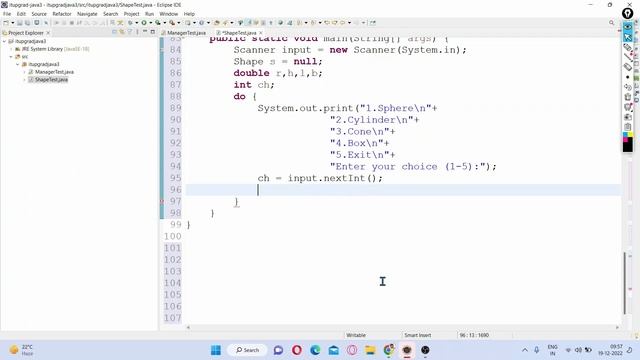The image size is (640, 360).
Task: Open Project Explorer view menu dots
Action: (137, 32)
